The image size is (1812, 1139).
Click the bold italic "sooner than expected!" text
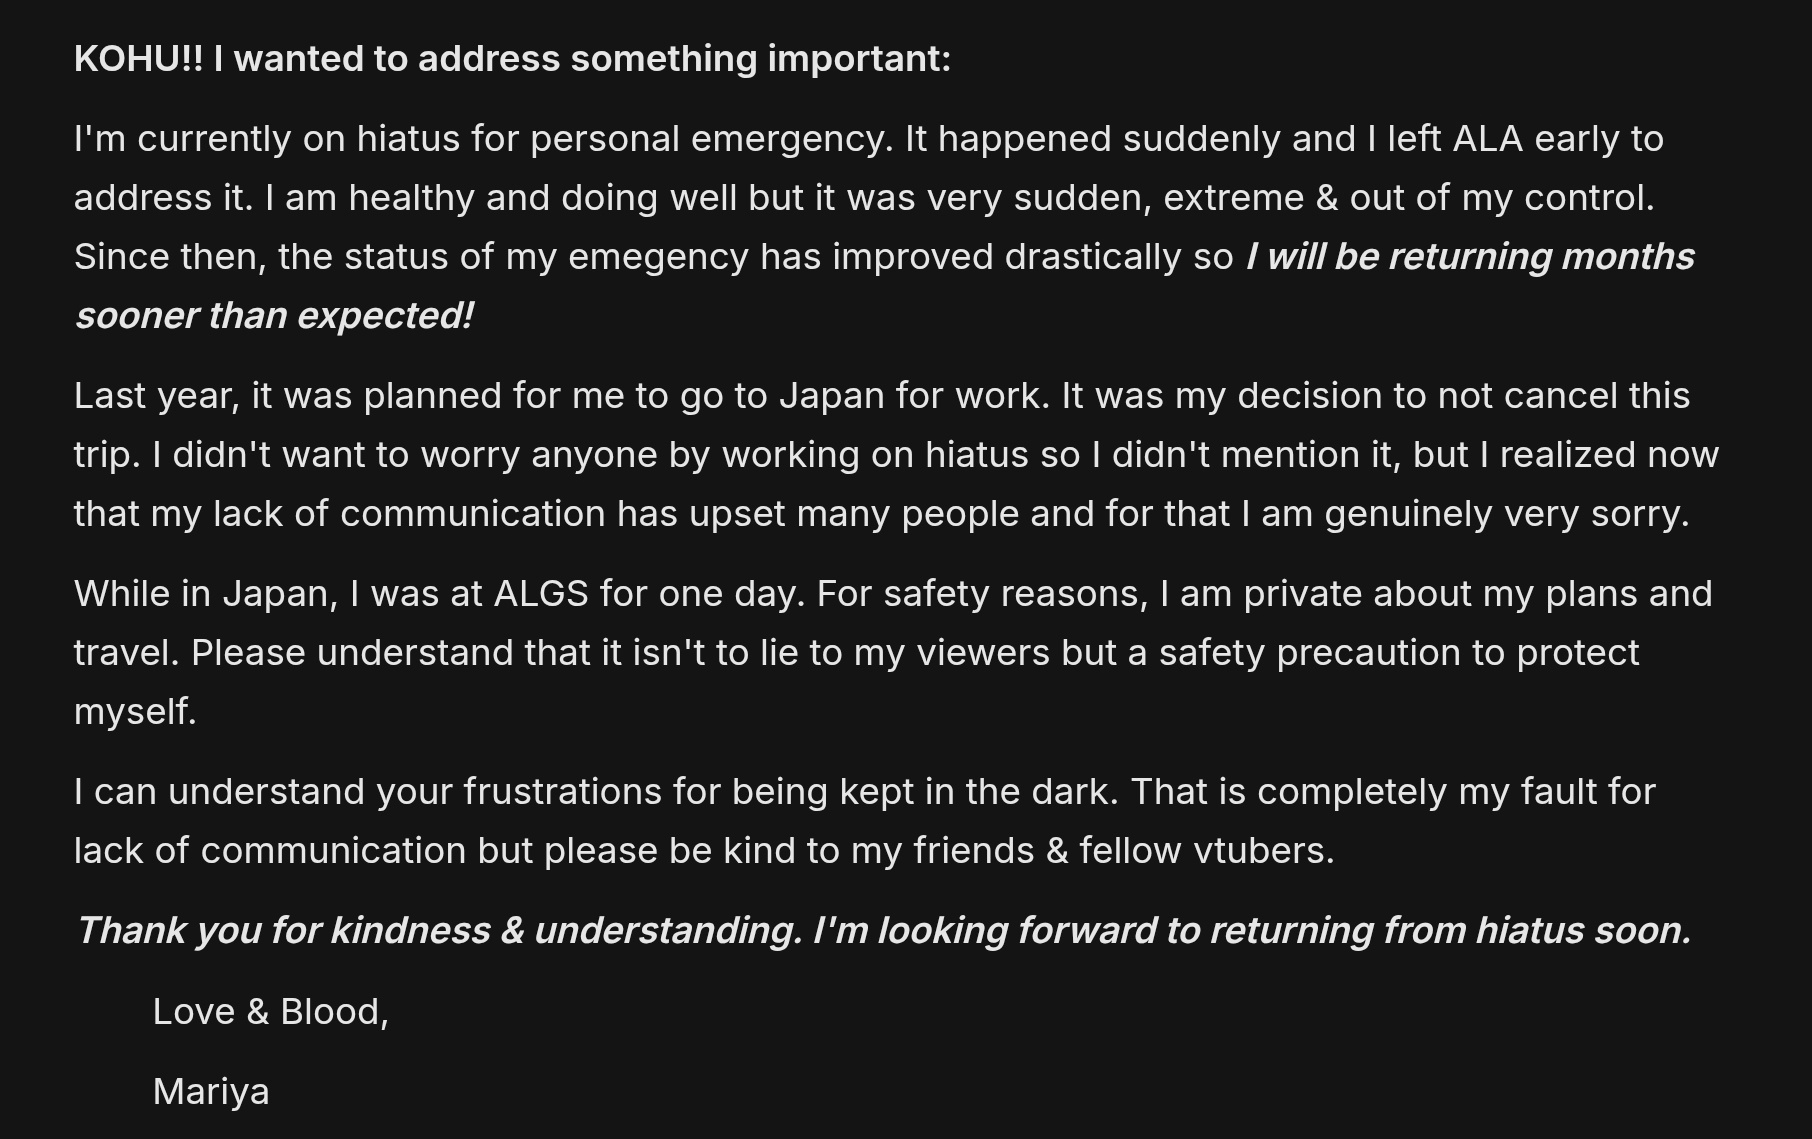(x=274, y=316)
